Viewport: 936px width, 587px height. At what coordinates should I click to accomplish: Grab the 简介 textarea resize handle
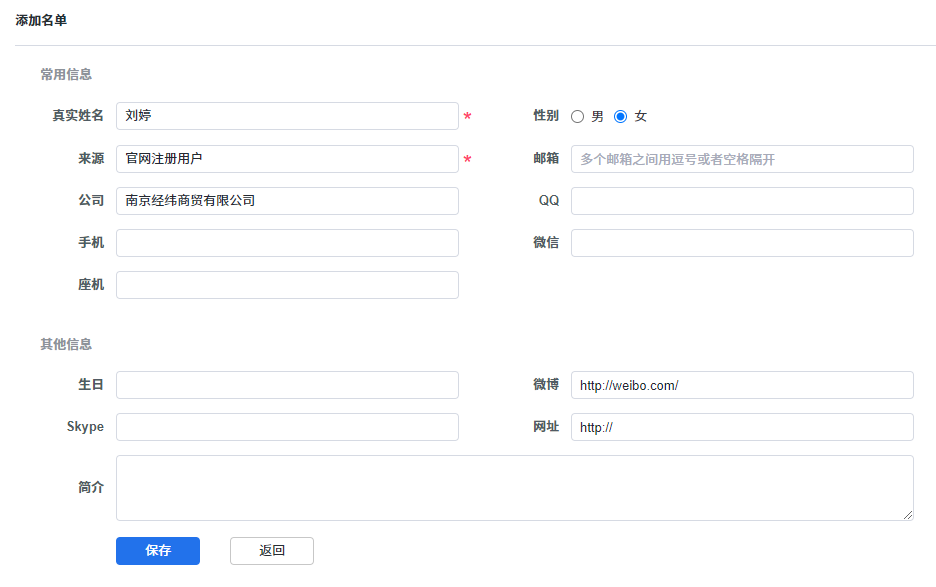[x=908, y=515]
